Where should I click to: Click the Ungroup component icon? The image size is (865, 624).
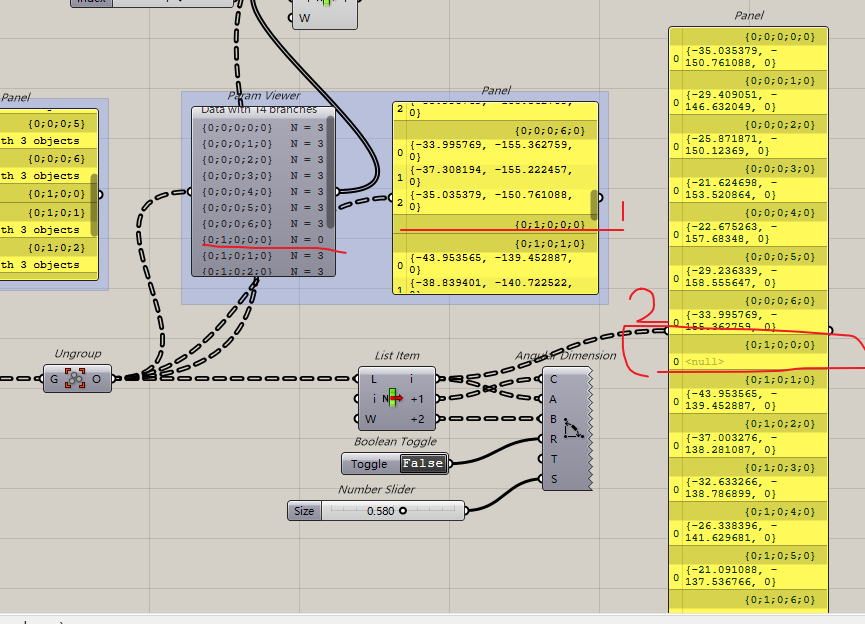pos(76,378)
